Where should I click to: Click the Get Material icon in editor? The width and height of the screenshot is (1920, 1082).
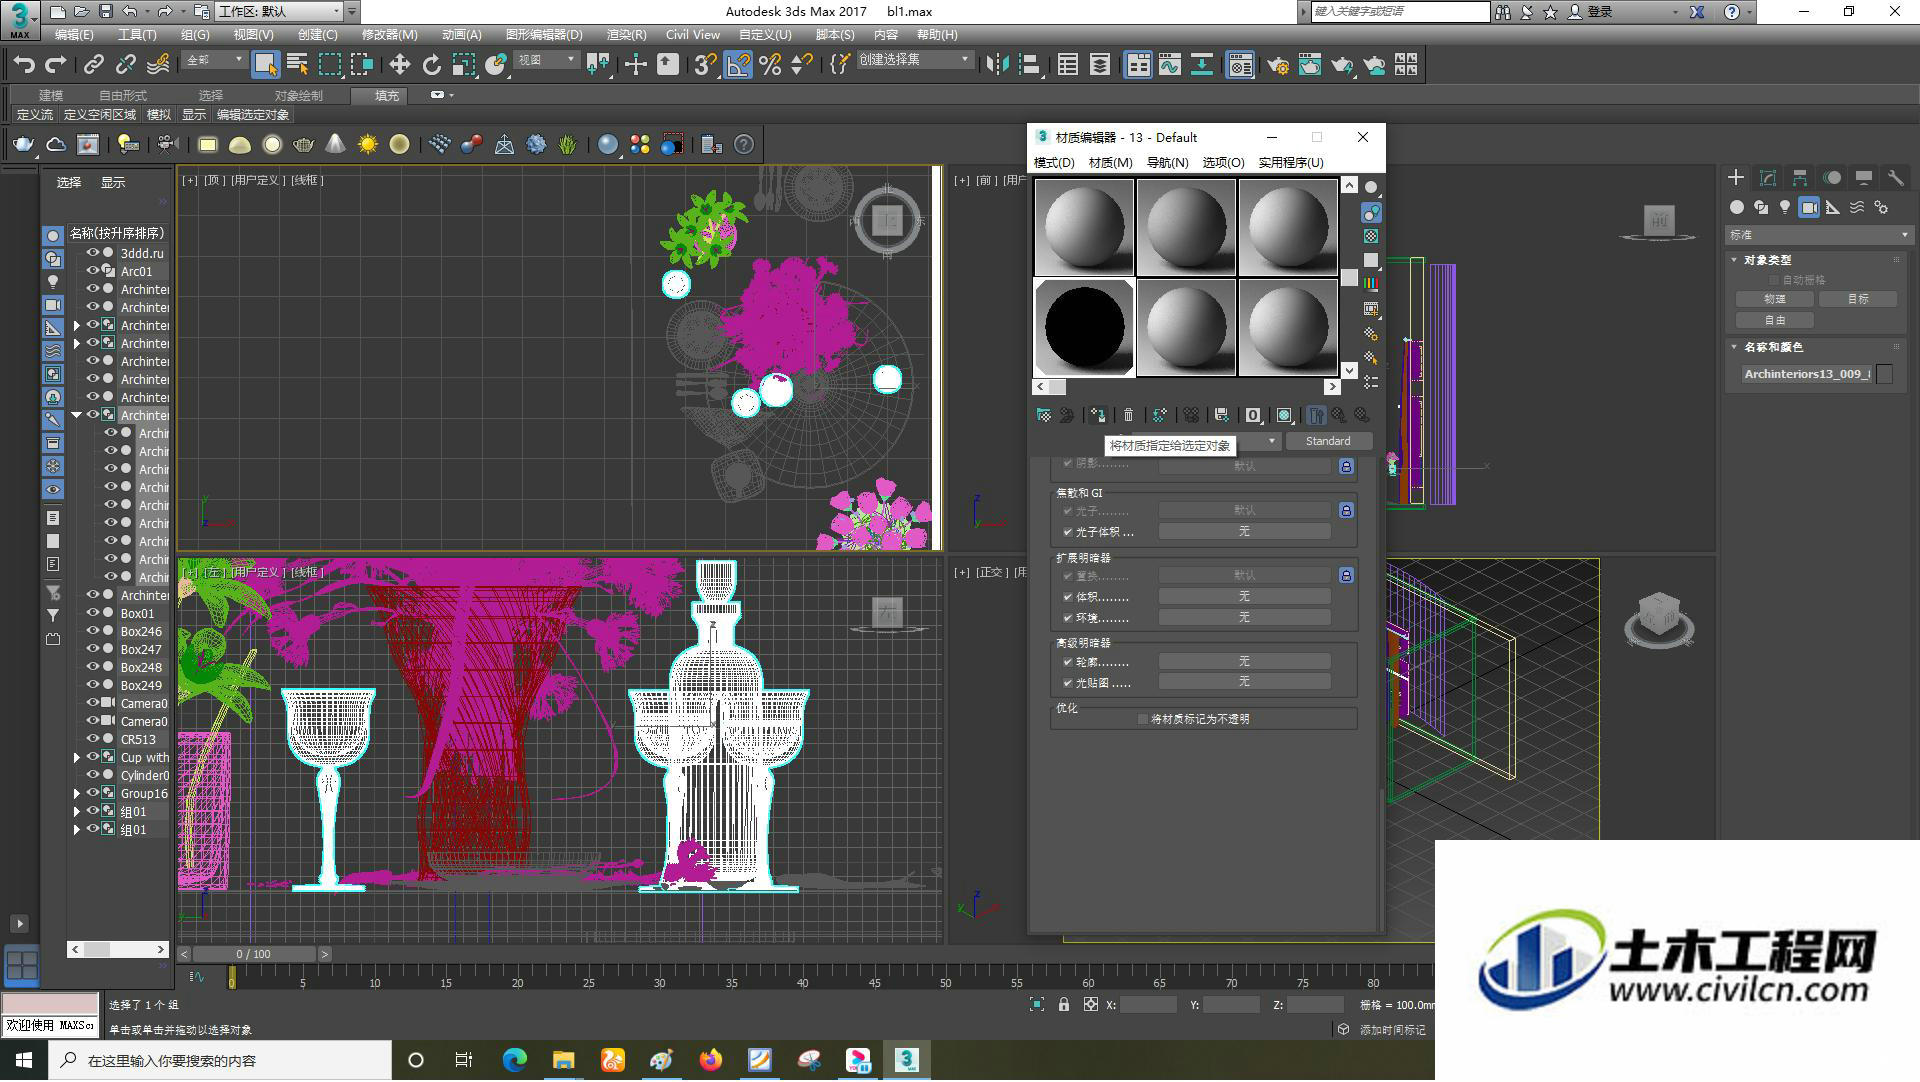click(1044, 415)
